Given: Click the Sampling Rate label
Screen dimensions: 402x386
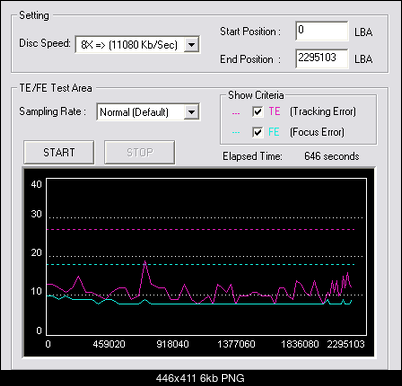Looking at the screenshot, I should (x=52, y=111).
